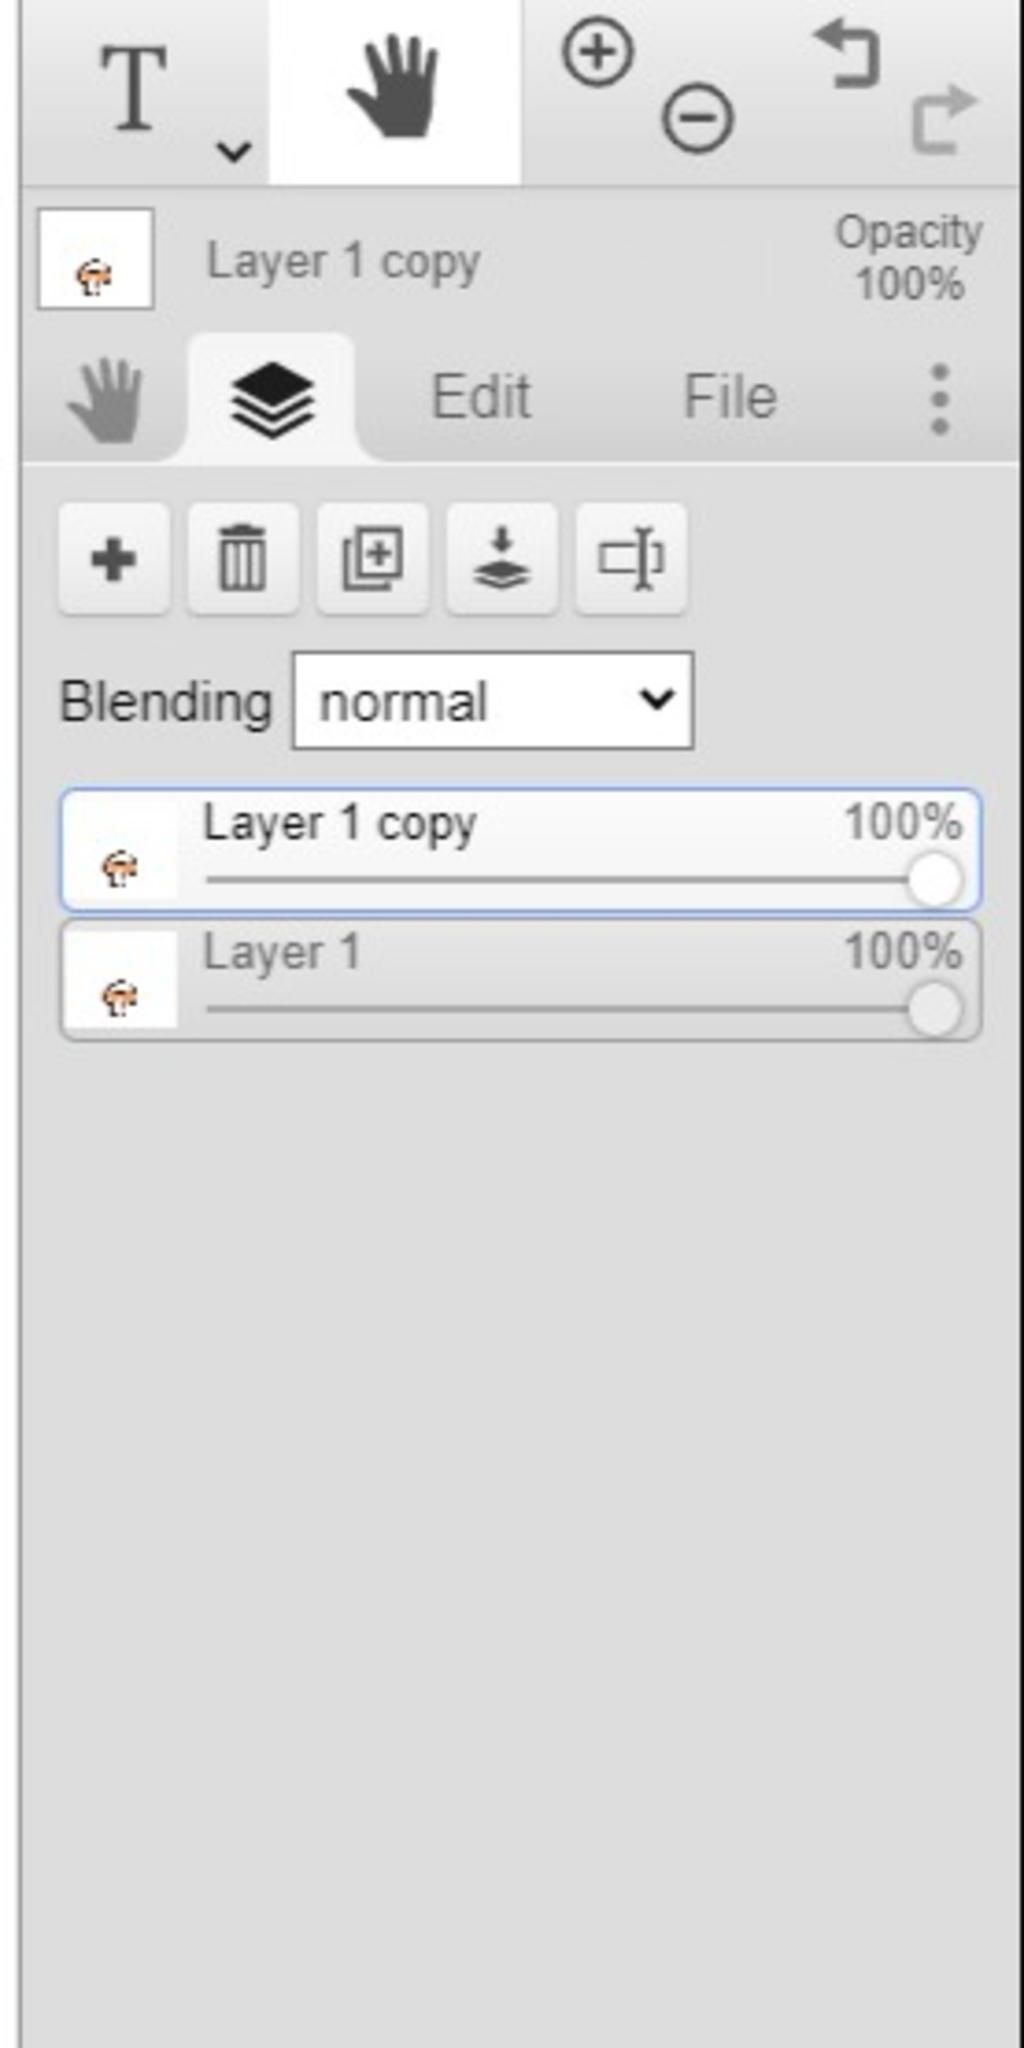Click the Layer 1 copy opacity slider handle

[934, 880]
